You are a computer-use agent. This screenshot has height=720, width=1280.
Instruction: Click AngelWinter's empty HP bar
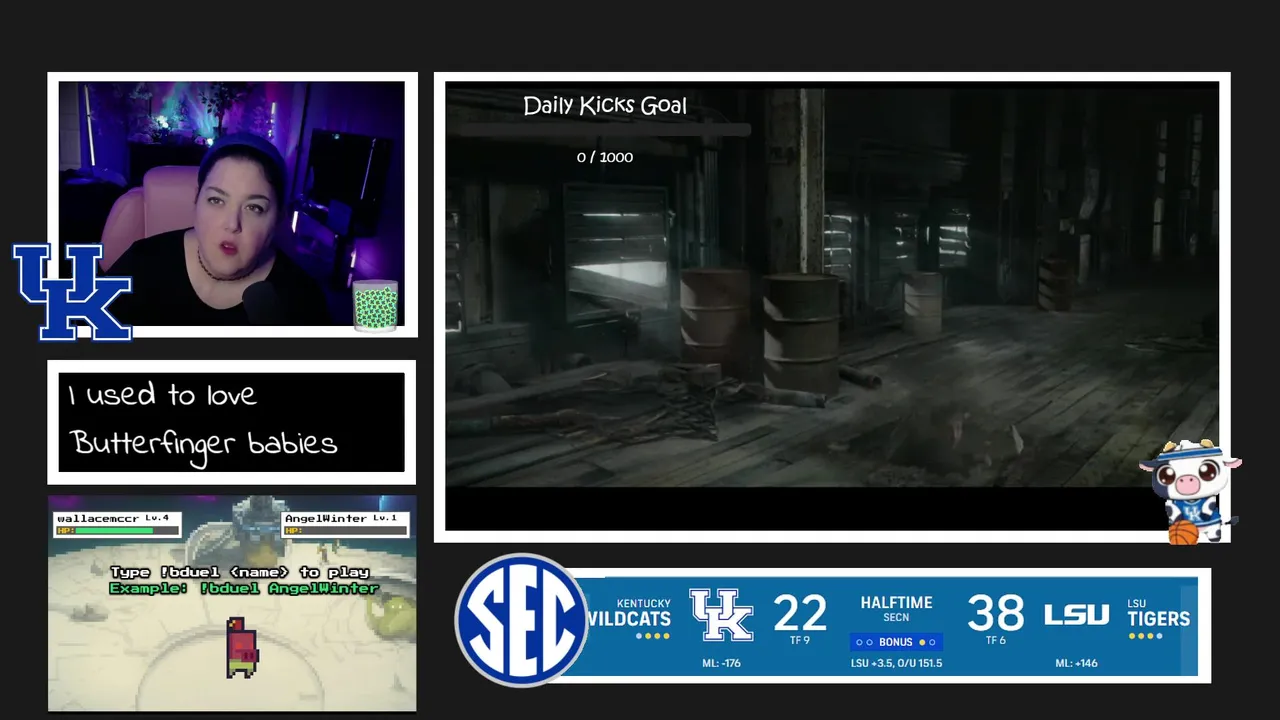coord(343,531)
